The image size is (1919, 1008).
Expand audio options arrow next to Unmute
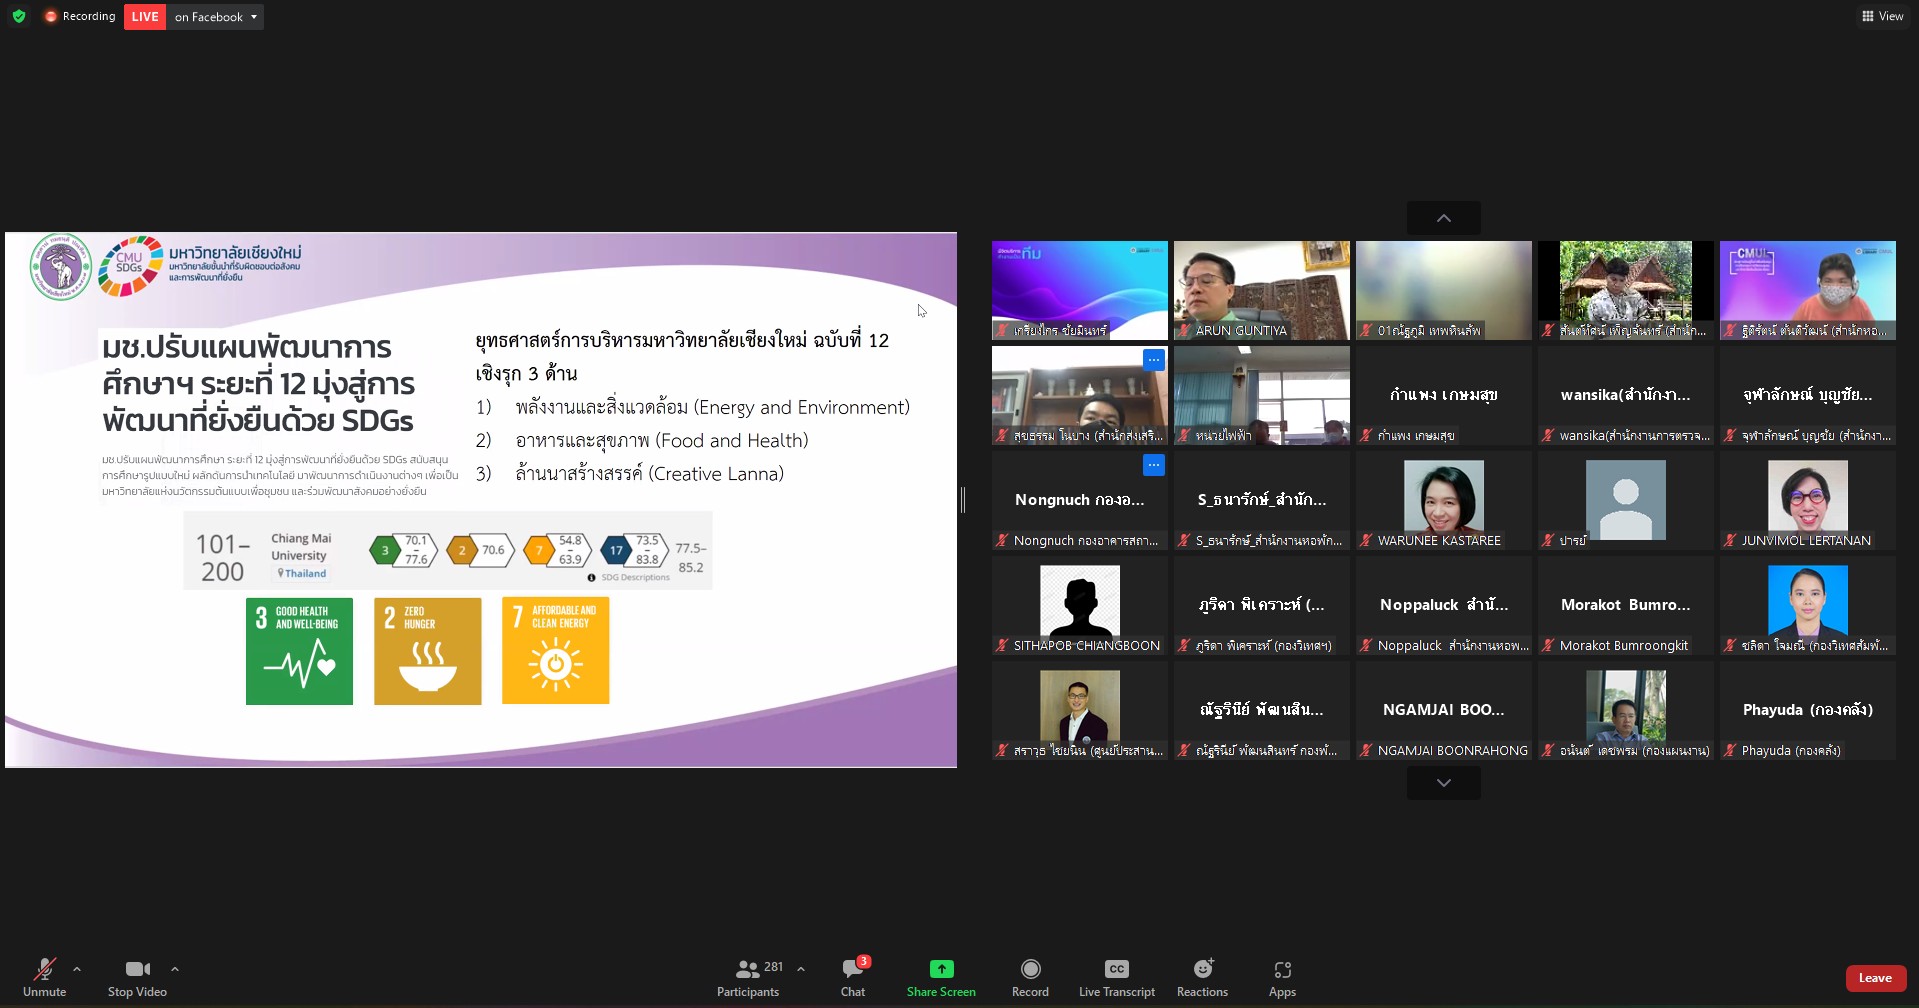point(77,969)
